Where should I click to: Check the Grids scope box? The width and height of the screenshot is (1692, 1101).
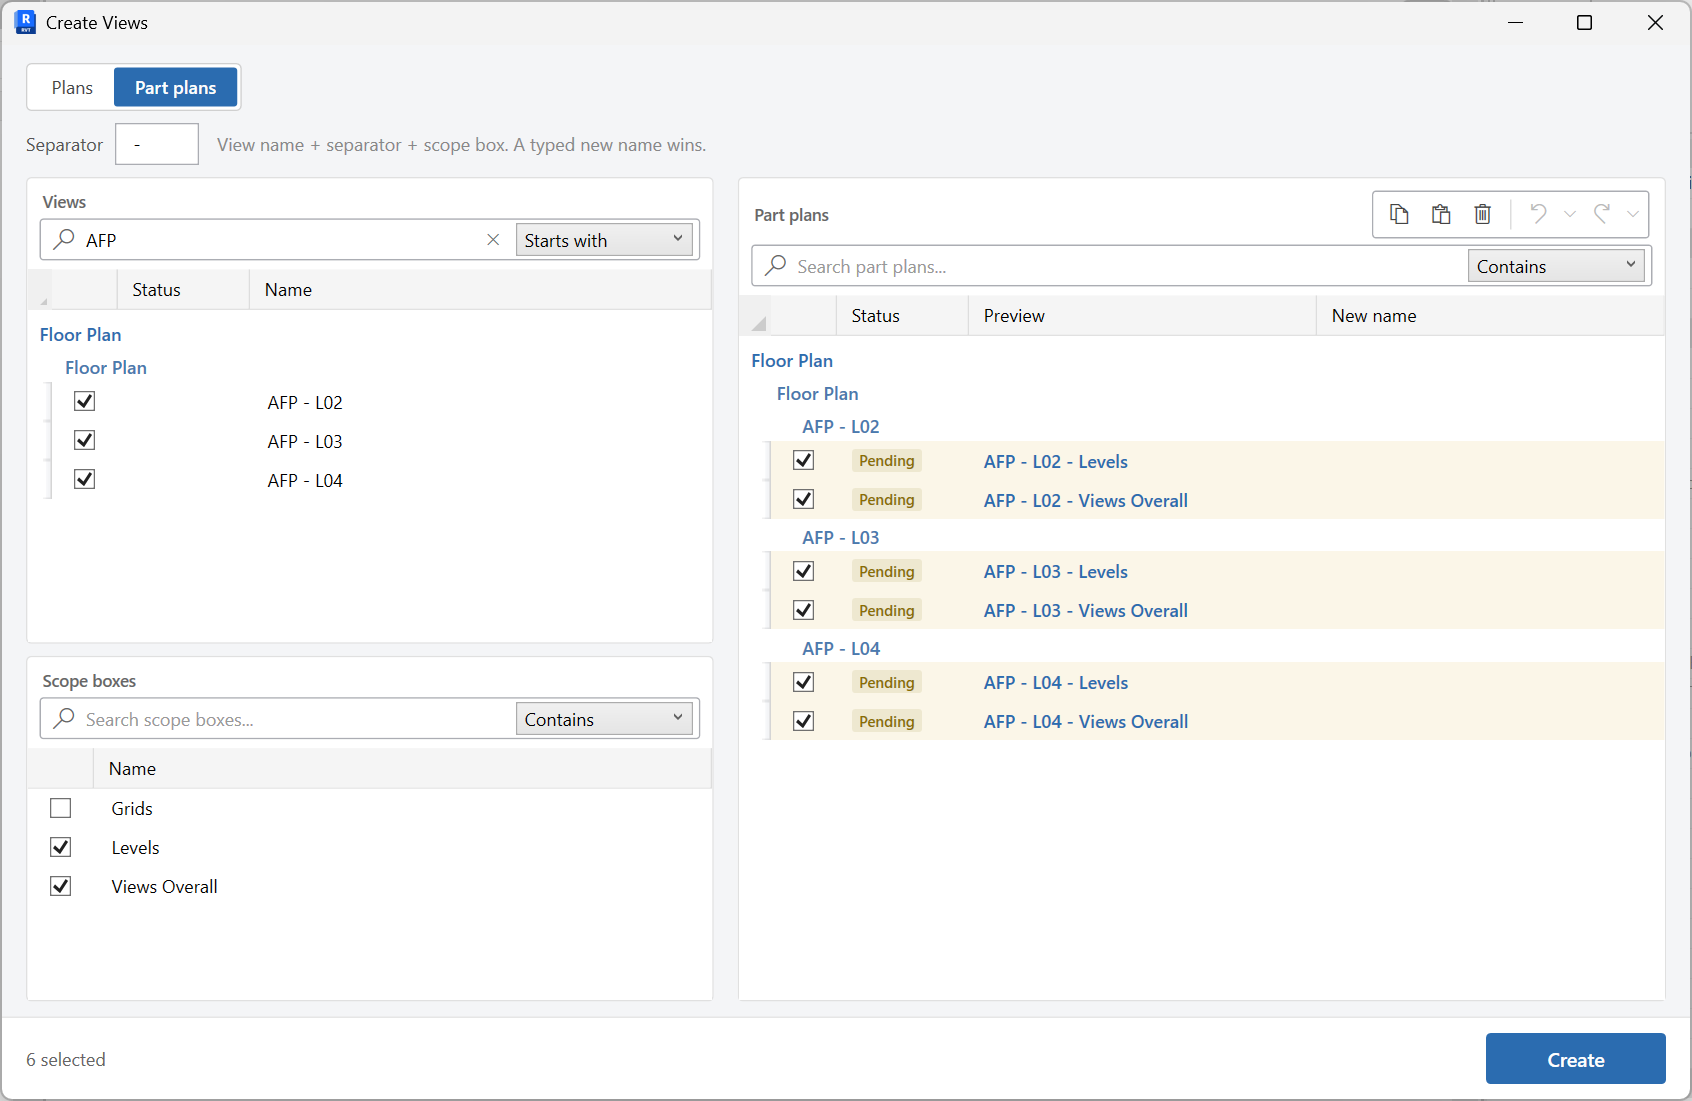click(61, 808)
